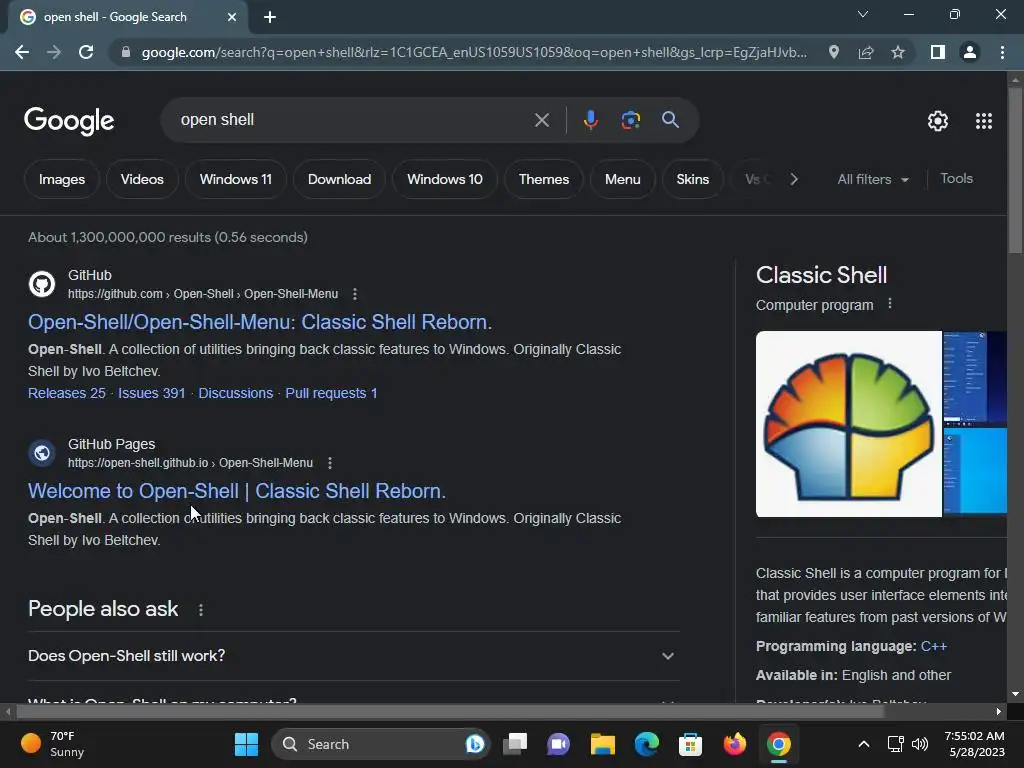Open Chrome three-dot menu
The image size is (1024, 768).
coord(1002,52)
